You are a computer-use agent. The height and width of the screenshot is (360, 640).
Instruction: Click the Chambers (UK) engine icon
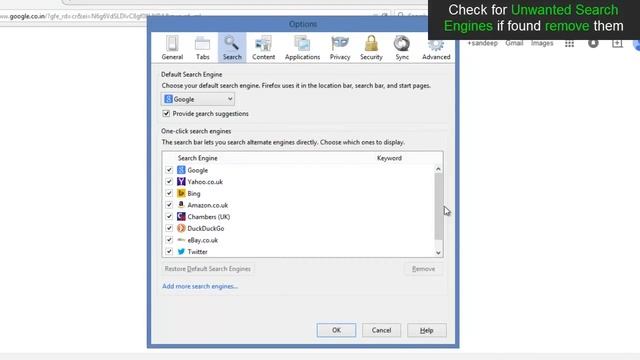coord(181,216)
